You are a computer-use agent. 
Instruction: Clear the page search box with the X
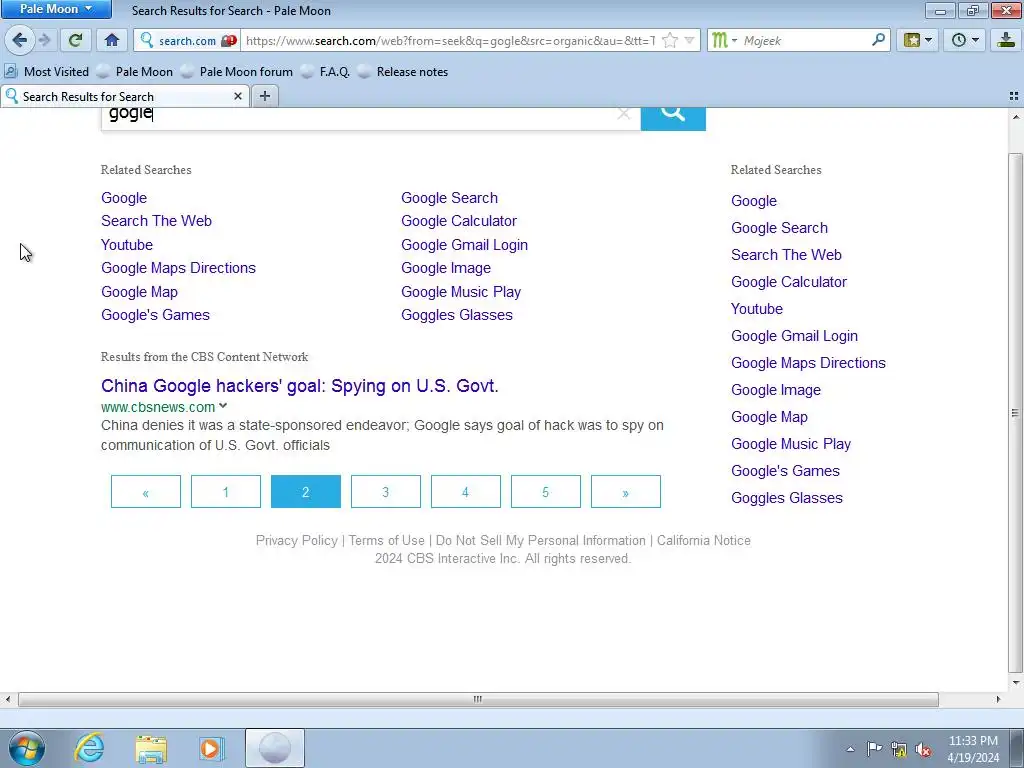click(x=624, y=114)
